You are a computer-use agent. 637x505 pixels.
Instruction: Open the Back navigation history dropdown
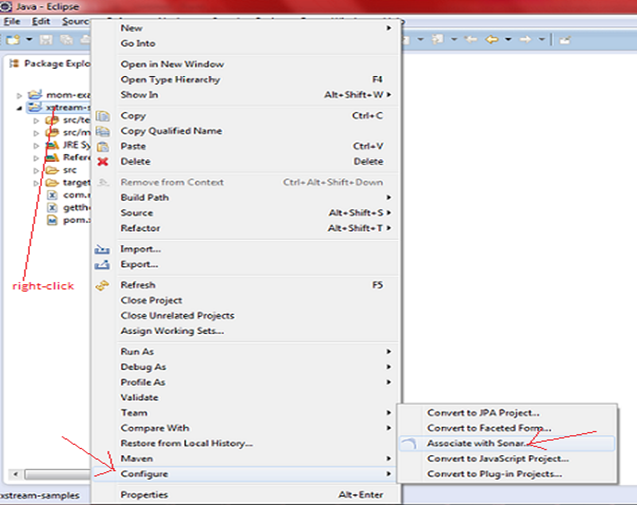click(x=508, y=40)
